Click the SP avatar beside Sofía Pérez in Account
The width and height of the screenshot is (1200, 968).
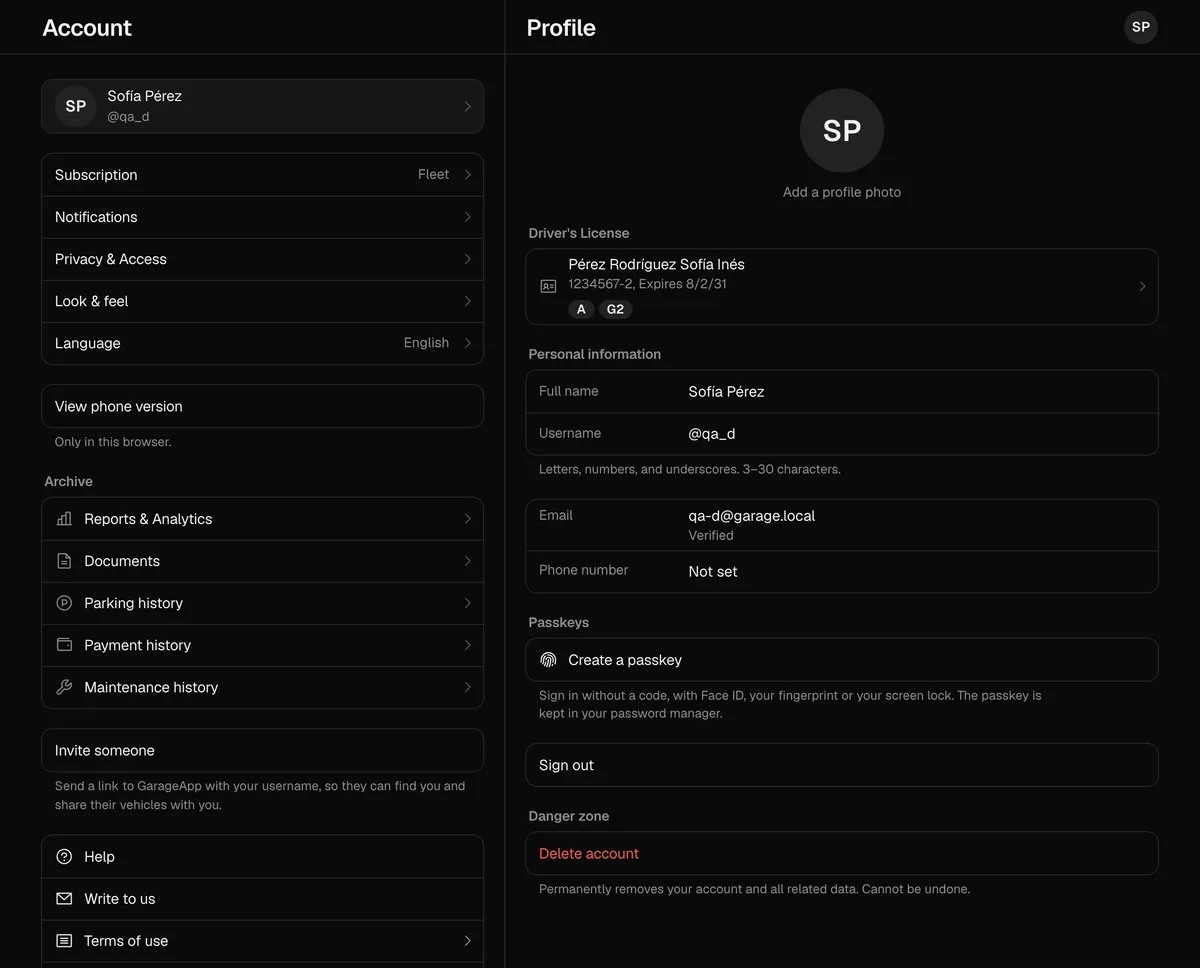(x=76, y=106)
